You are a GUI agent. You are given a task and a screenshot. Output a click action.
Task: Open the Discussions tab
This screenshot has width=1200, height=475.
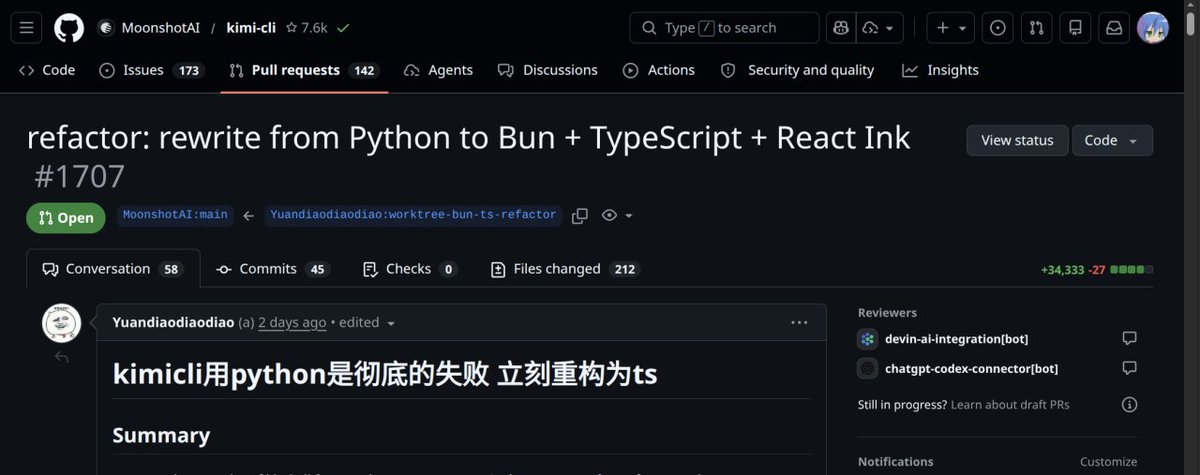tap(548, 70)
